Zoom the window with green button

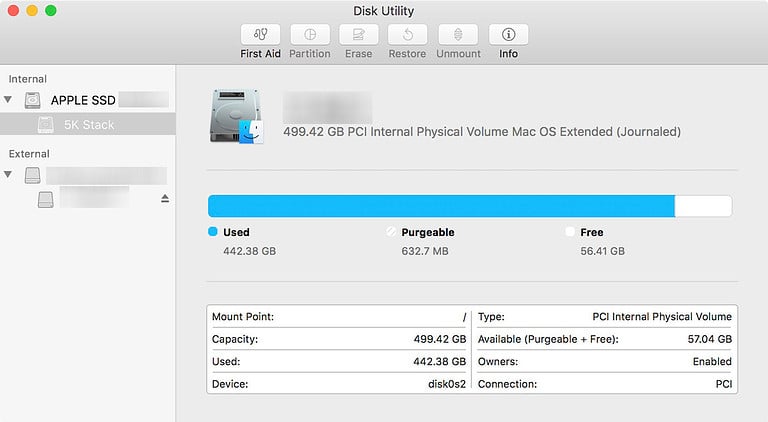(50, 10)
